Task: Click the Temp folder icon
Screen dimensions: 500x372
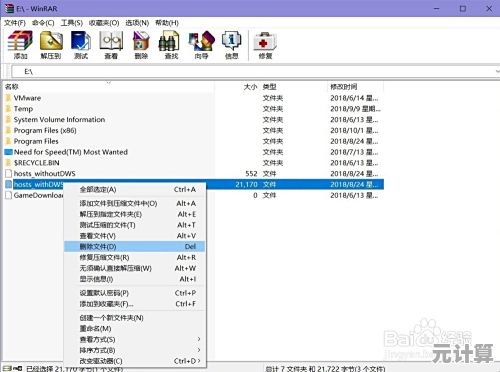Action: point(8,109)
